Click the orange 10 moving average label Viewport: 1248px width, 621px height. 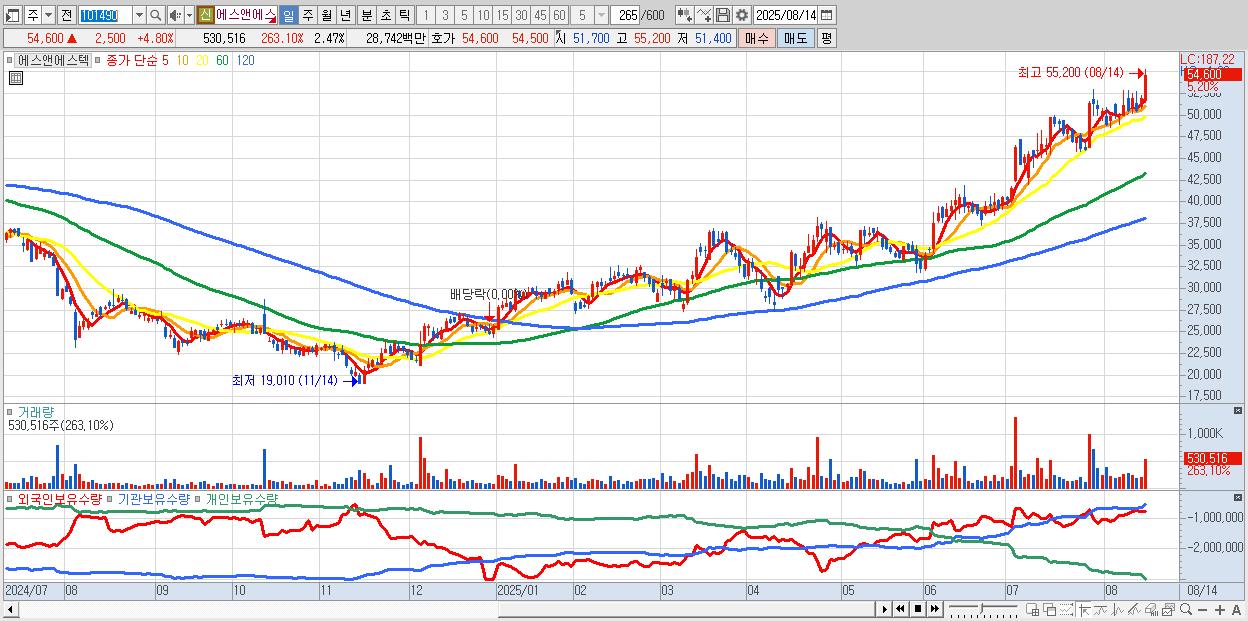coord(182,60)
